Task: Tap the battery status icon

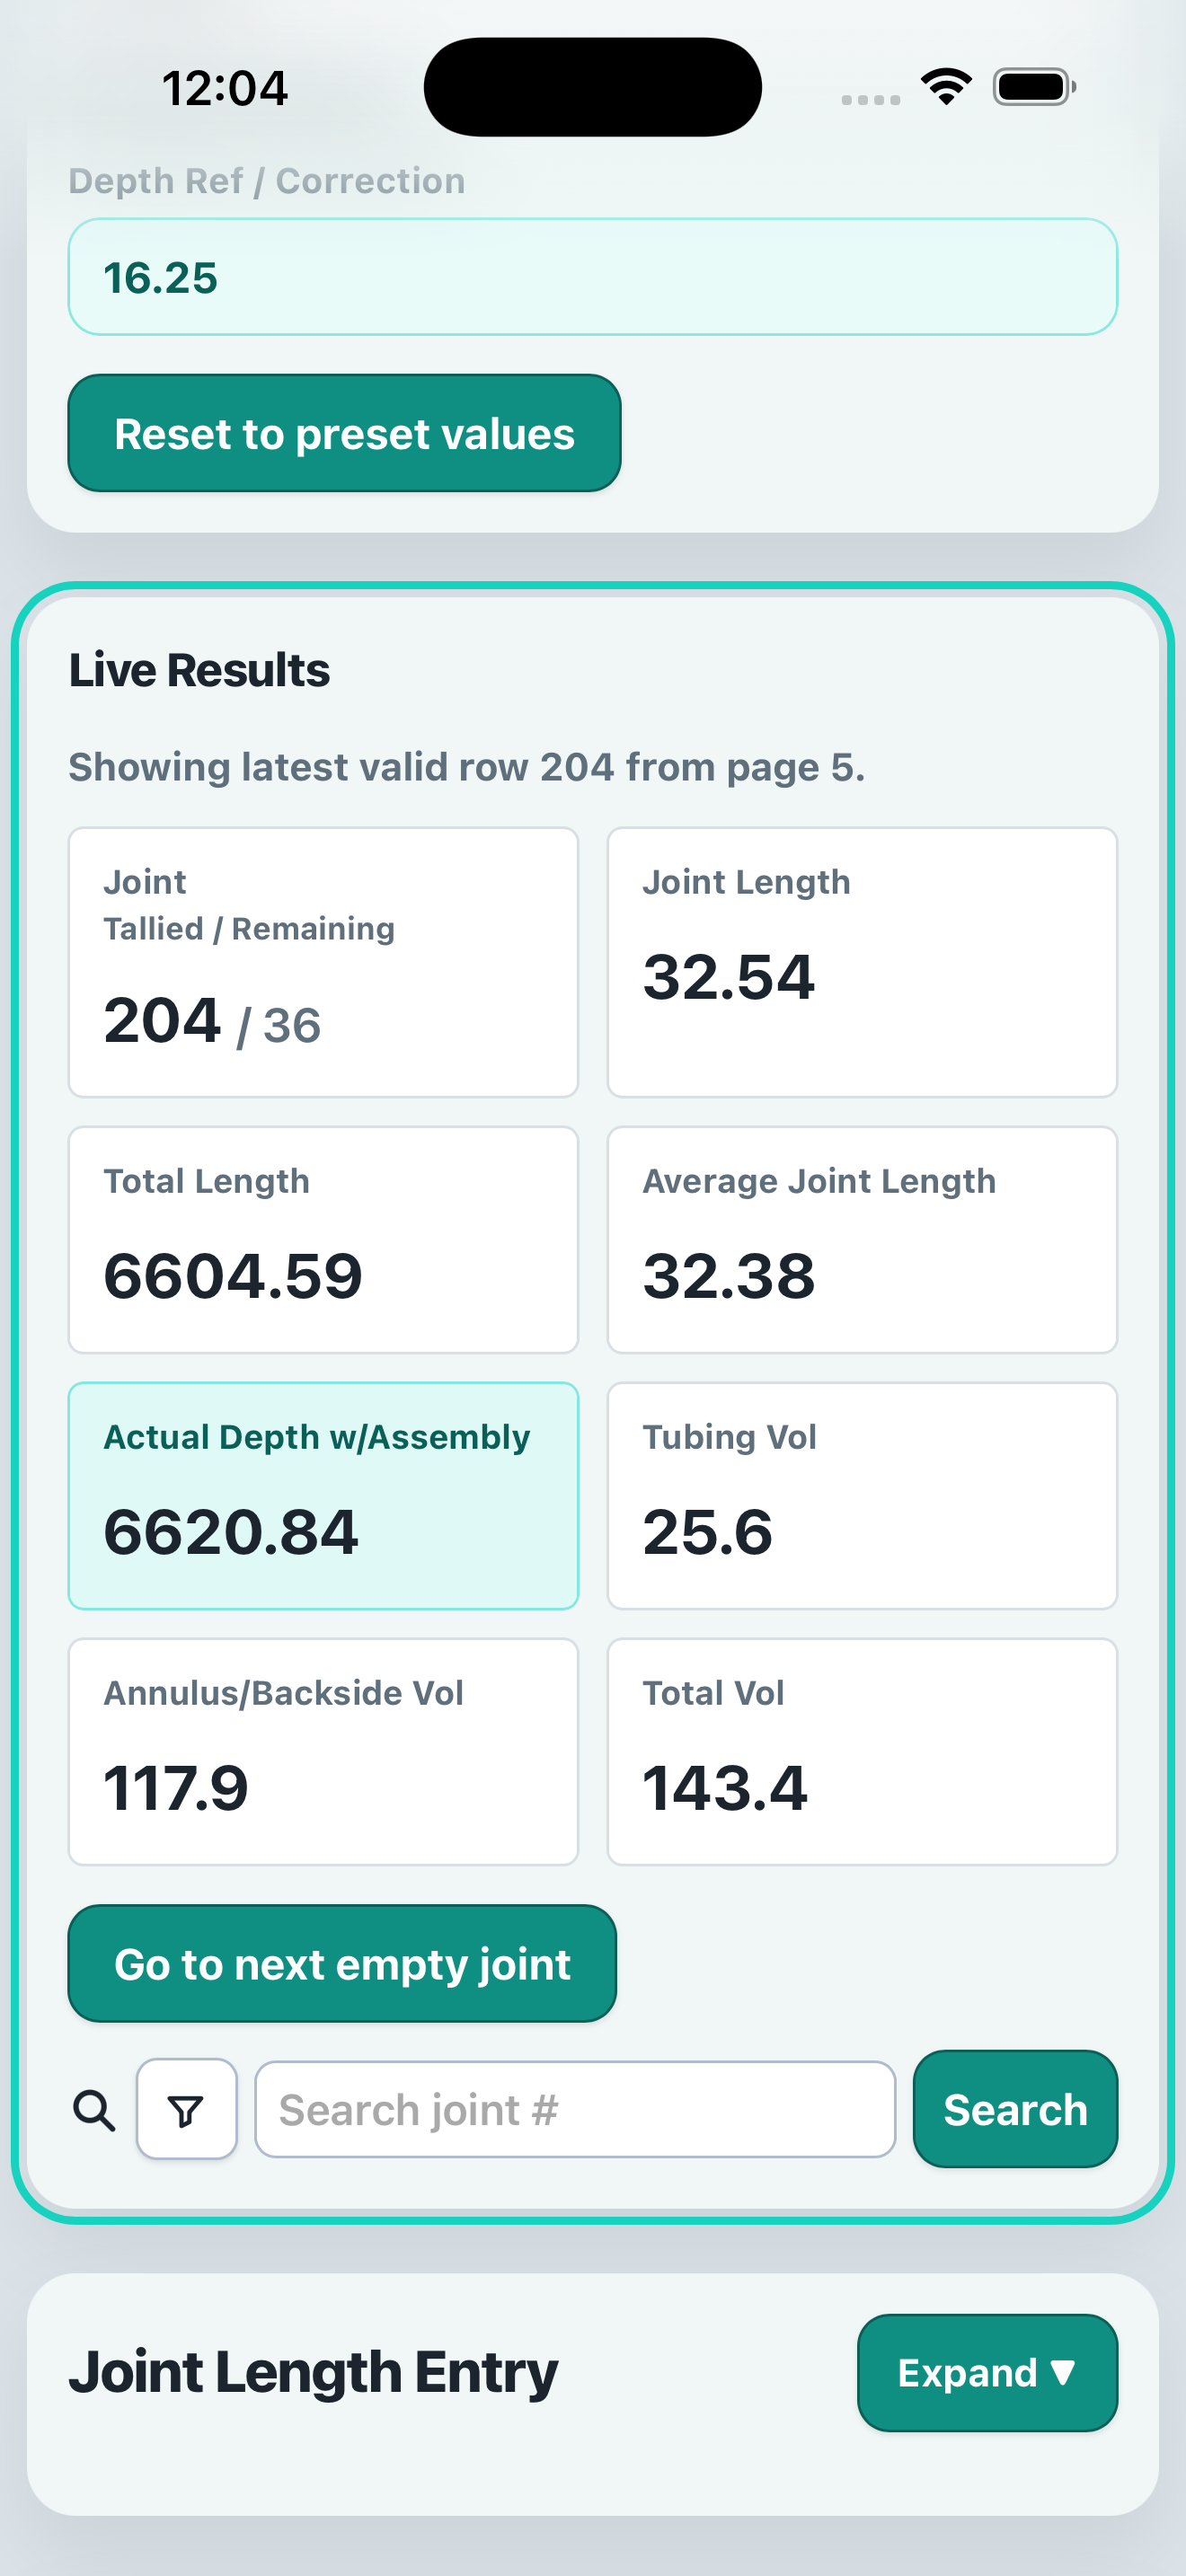Action: (x=1034, y=87)
